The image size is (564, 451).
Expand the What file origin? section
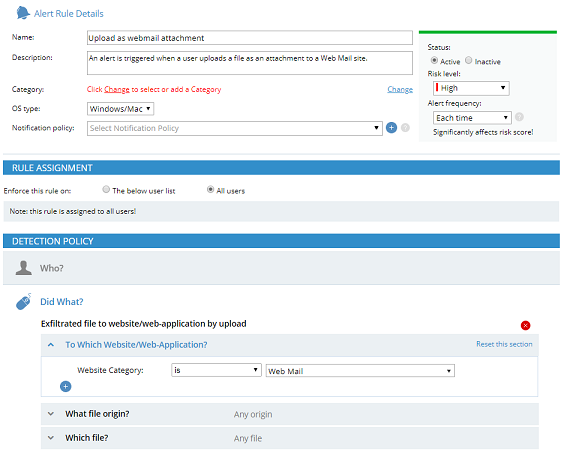[290, 414]
